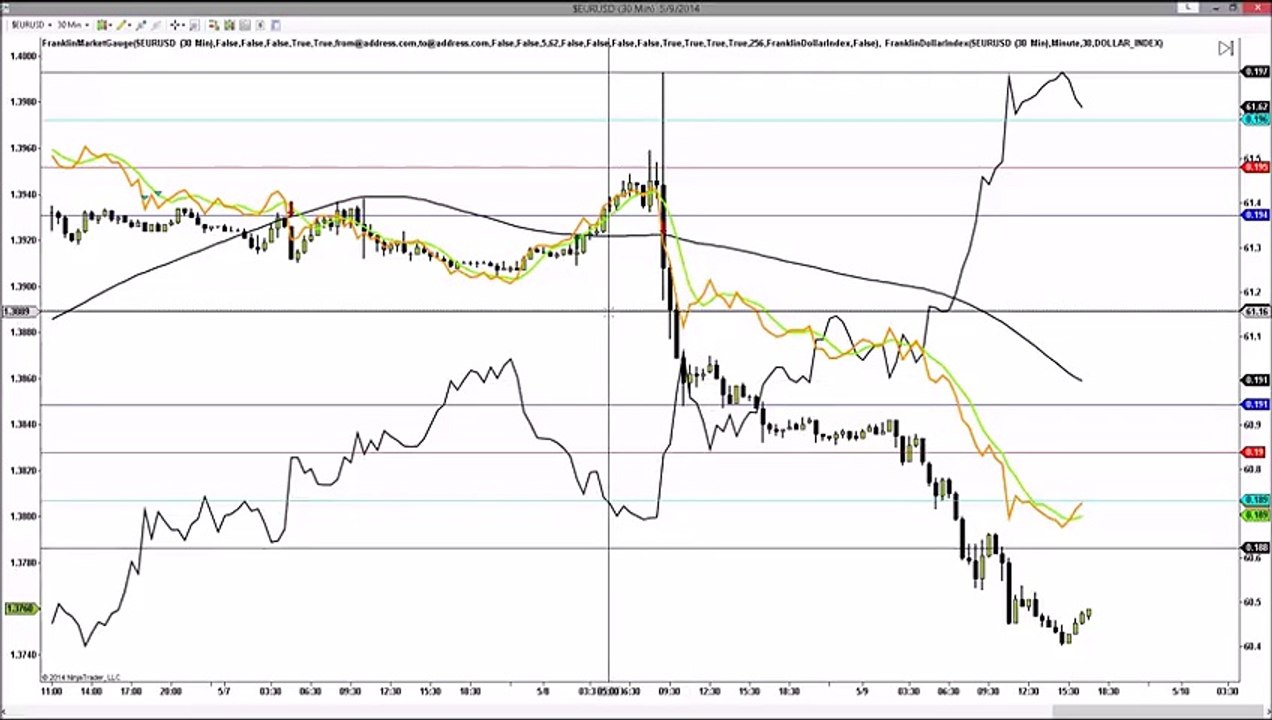This screenshot has width=1272, height=720.
Task: Click the 1.4000 price axis label
Action: coord(24,56)
